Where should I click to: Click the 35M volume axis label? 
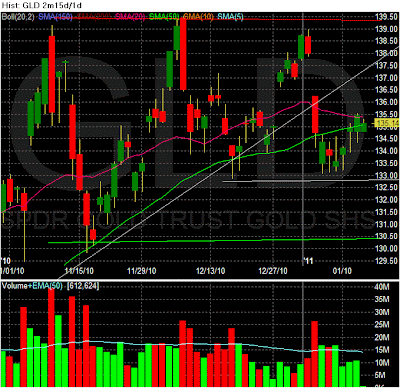pos(382,299)
